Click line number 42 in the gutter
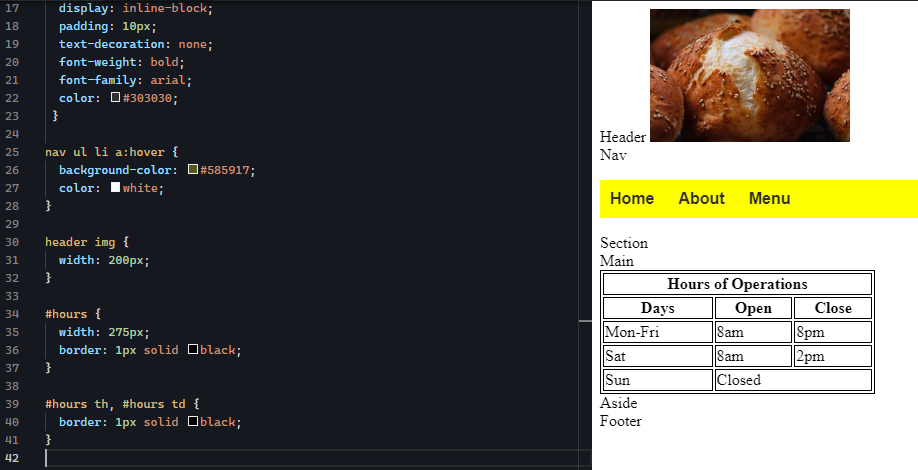Image resolution: width=918 pixels, height=470 pixels. pos(13,458)
